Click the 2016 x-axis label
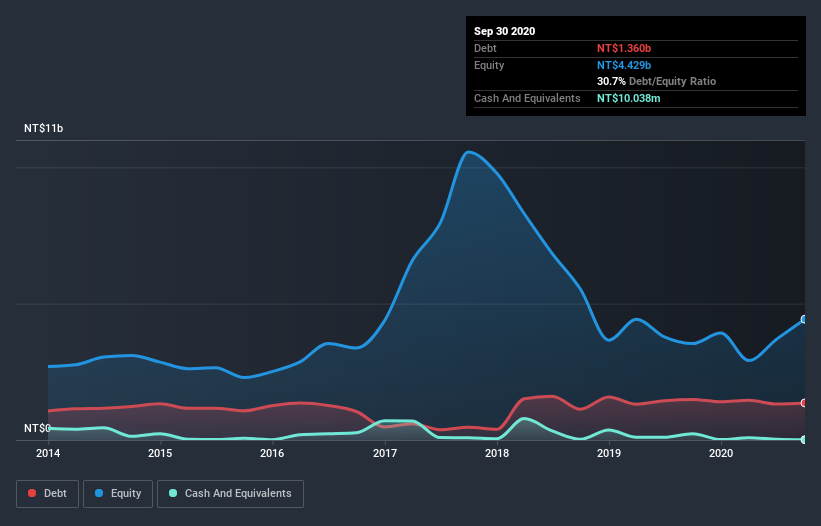 click(272, 453)
